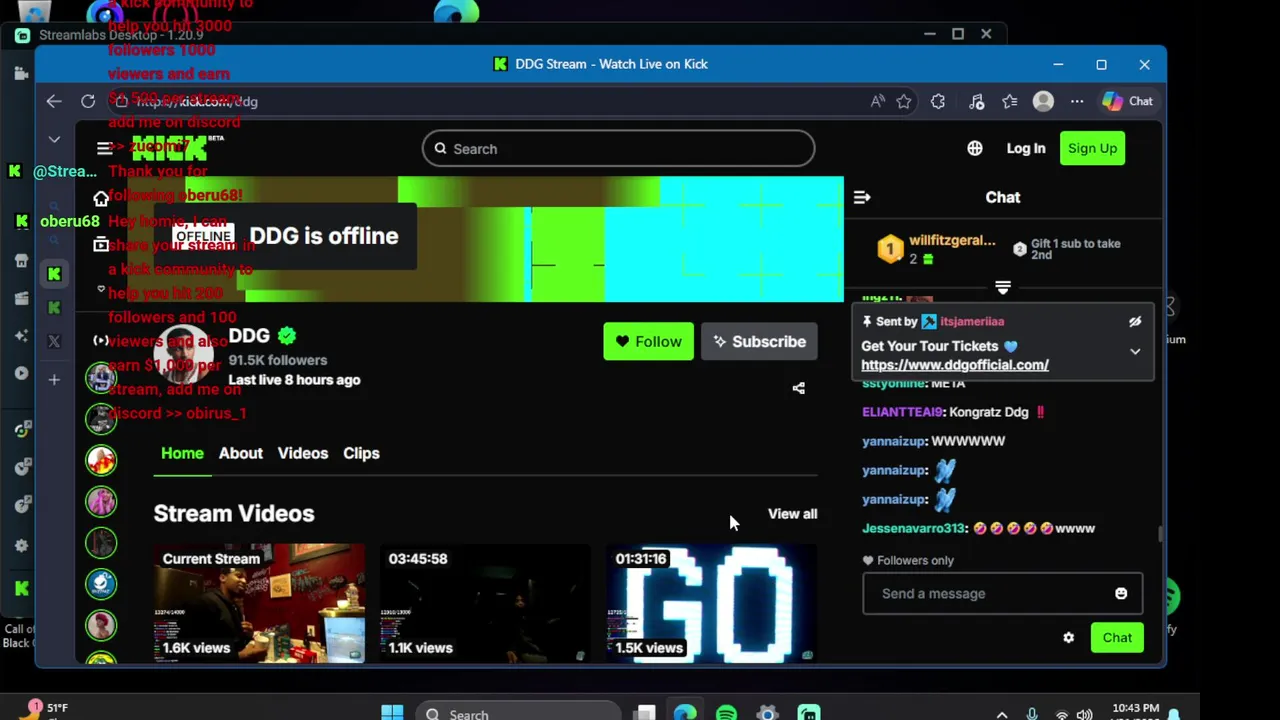Open the live broadcast sidebar icon
This screenshot has height=720, width=1280.
(101, 341)
